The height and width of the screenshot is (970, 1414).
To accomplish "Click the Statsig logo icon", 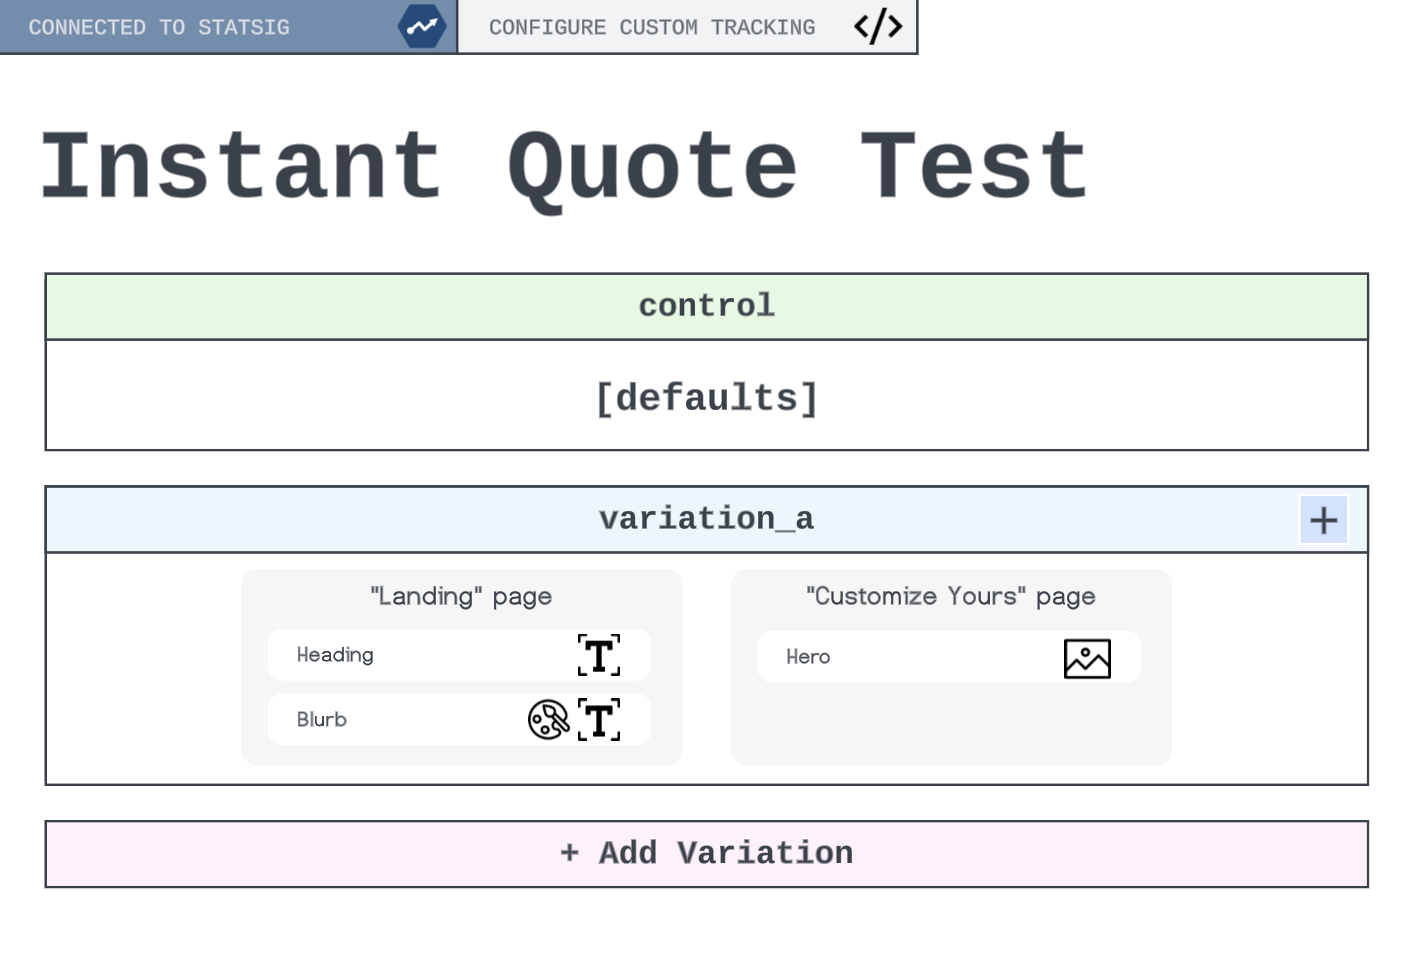I will 421,27.
